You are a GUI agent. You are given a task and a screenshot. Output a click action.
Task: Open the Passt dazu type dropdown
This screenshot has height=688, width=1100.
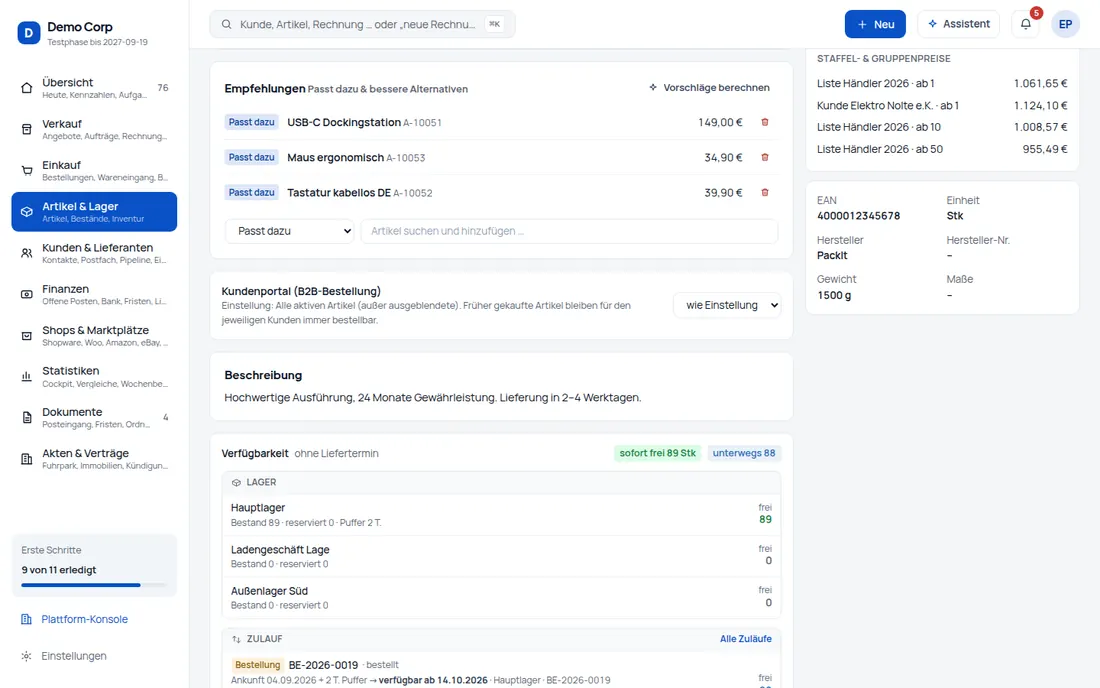click(290, 231)
